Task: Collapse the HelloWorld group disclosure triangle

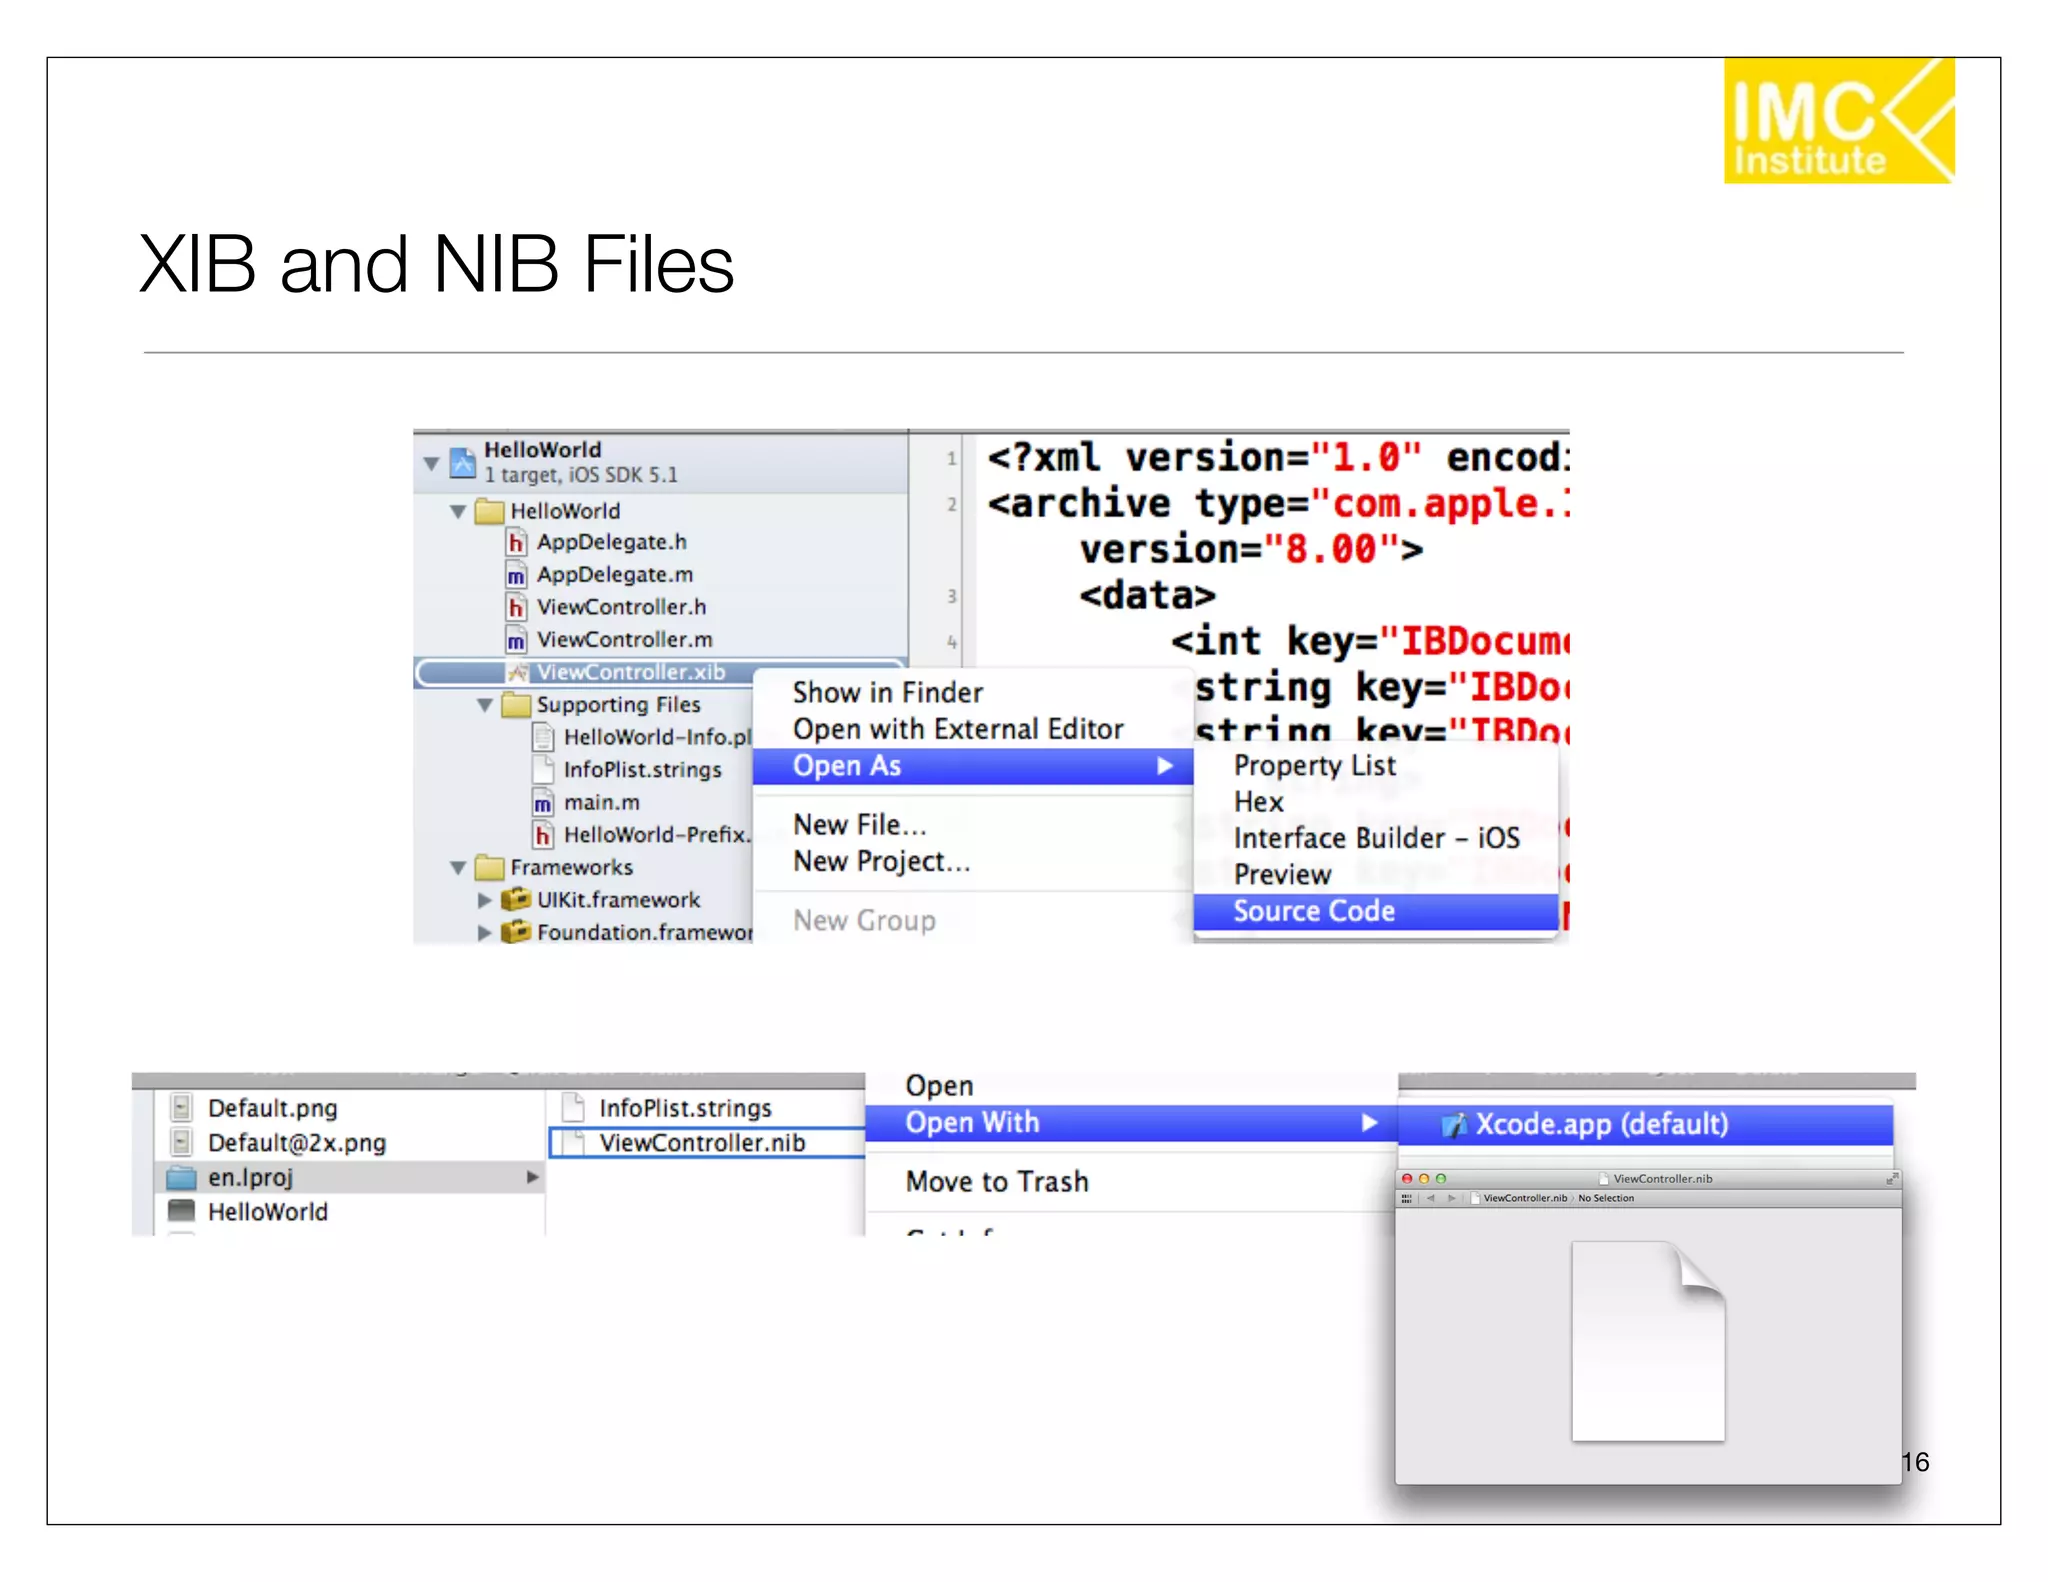Action: (458, 512)
